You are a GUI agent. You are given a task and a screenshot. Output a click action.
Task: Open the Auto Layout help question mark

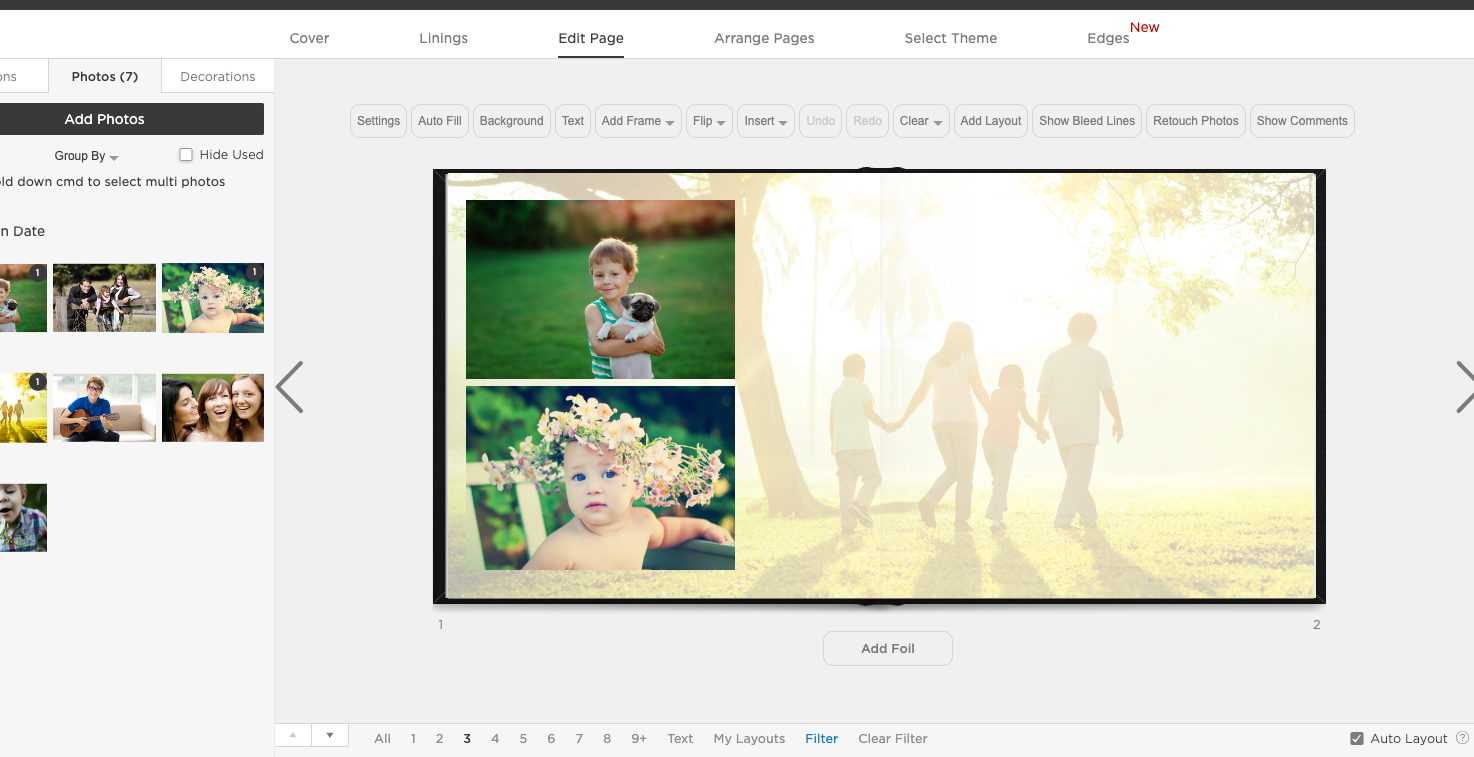coord(1462,738)
